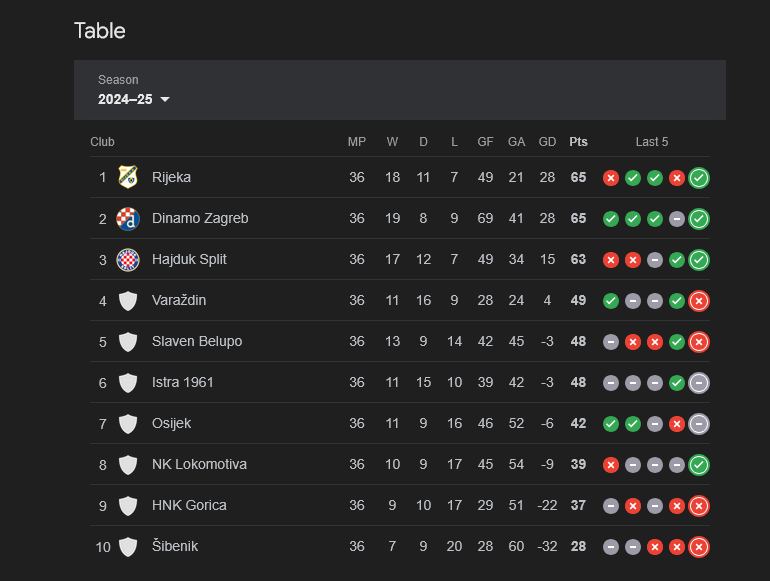Click Osijek's latest match draw icon
This screenshot has height=581, width=770.
click(x=699, y=424)
